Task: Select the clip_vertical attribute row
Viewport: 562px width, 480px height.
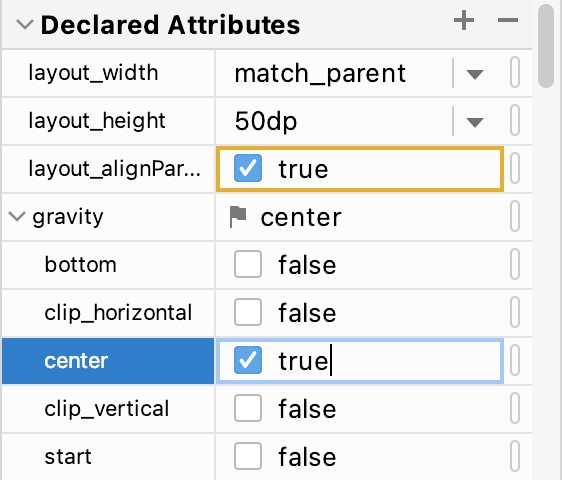Action: [267, 409]
